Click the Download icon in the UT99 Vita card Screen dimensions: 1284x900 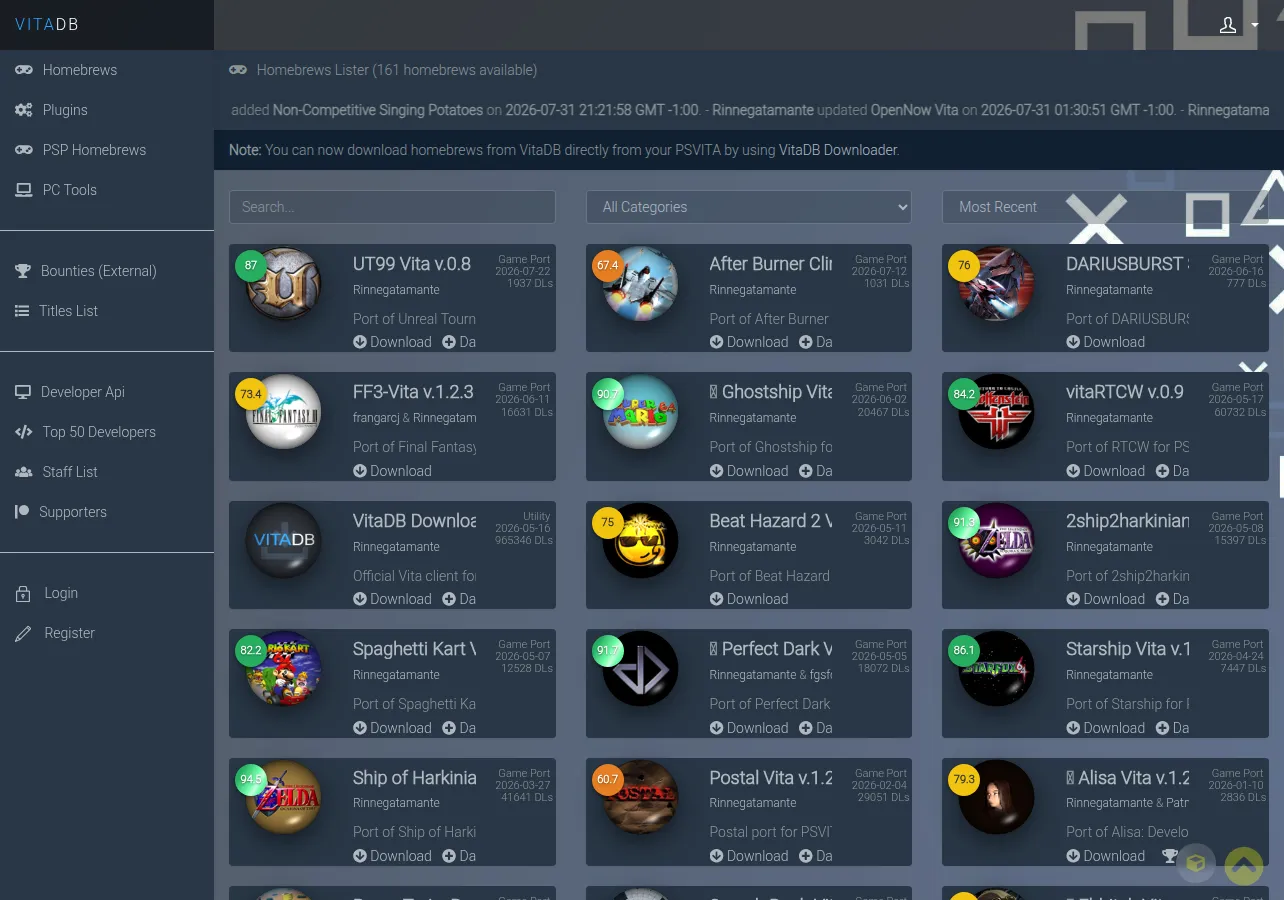pyautogui.click(x=360, y=342)
